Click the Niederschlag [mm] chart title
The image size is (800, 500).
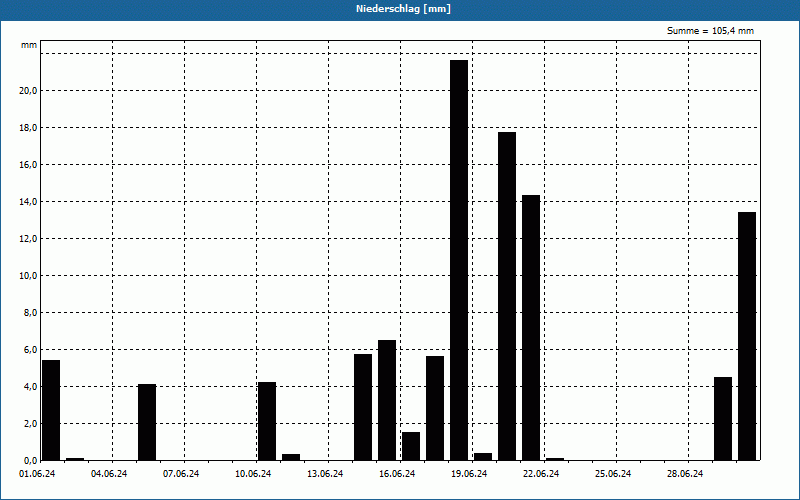click(403, 9)
